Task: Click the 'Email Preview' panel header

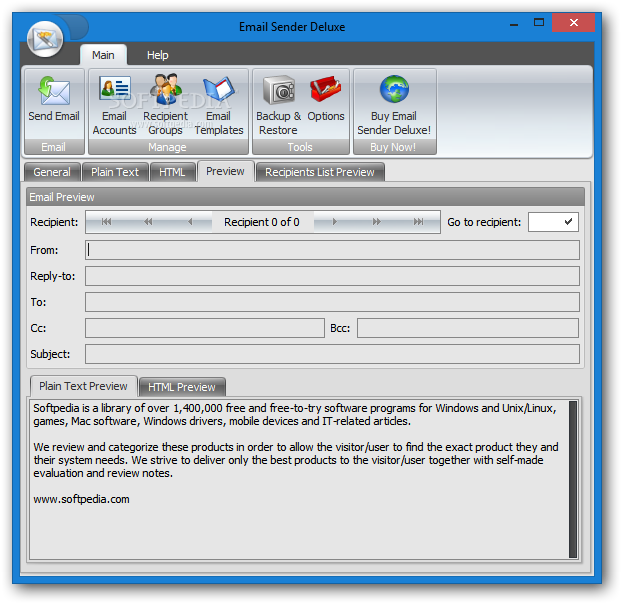Action: coord(305,197)
